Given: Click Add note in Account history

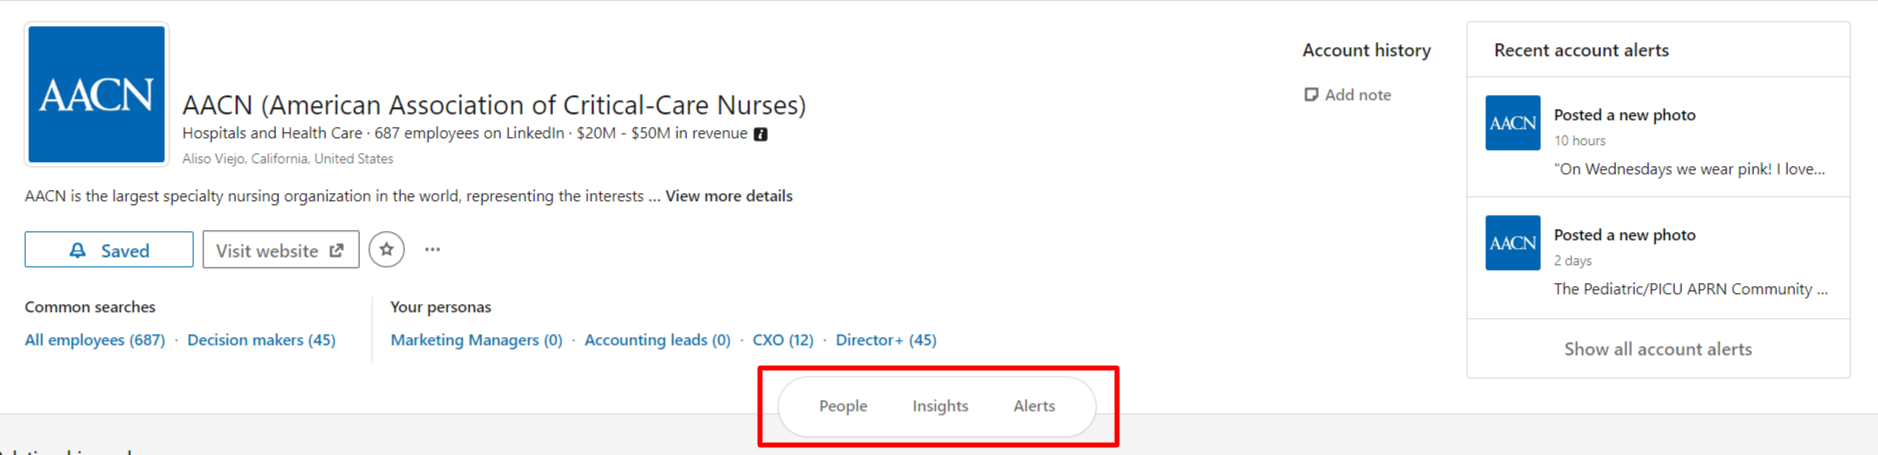Looking at the screenshot, I should tap(1347, 95).
